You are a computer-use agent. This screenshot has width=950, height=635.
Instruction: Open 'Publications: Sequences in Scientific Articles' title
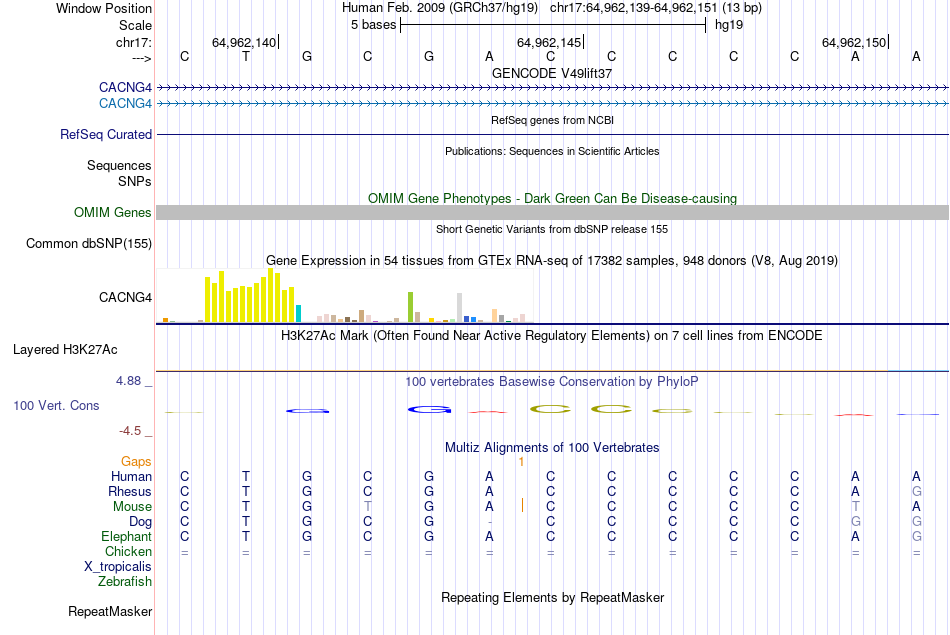[x=552, y=151]
